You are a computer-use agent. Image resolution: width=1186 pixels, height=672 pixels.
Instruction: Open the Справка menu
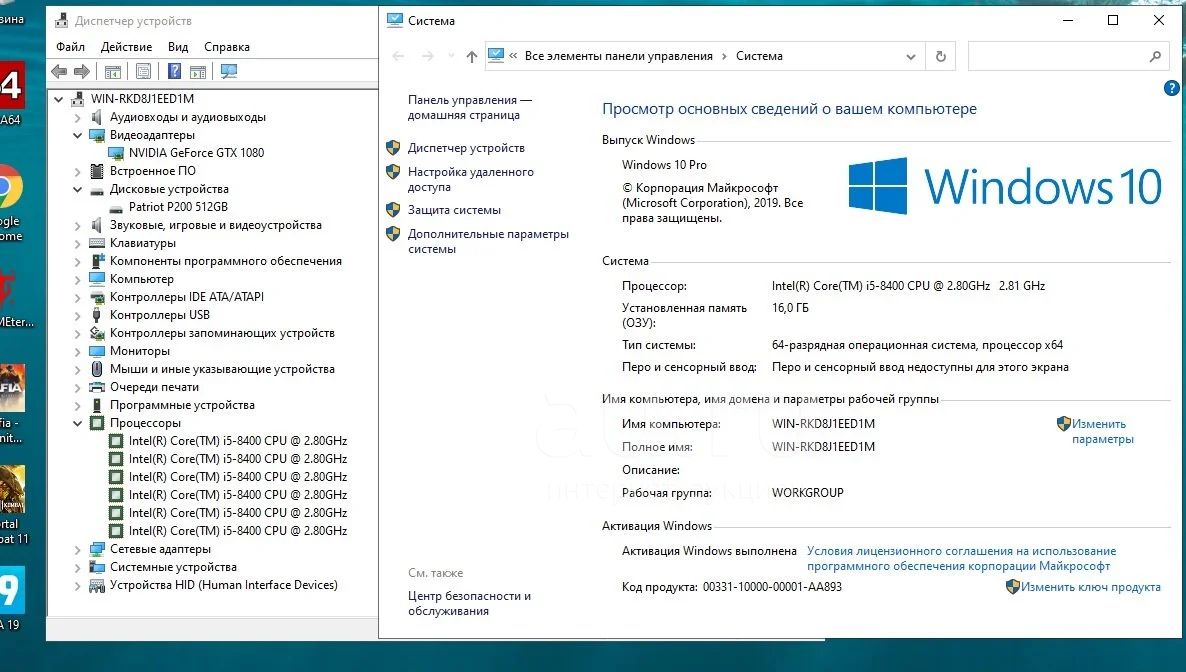click(227, 47)
